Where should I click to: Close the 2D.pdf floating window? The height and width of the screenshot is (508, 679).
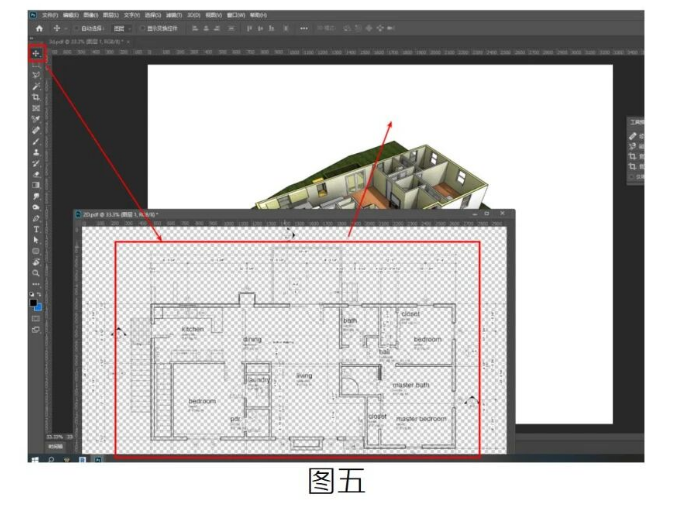tap(502, 214)
